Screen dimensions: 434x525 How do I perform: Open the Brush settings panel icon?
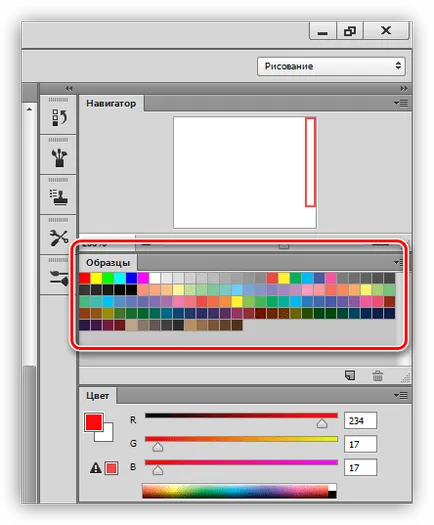59,278
